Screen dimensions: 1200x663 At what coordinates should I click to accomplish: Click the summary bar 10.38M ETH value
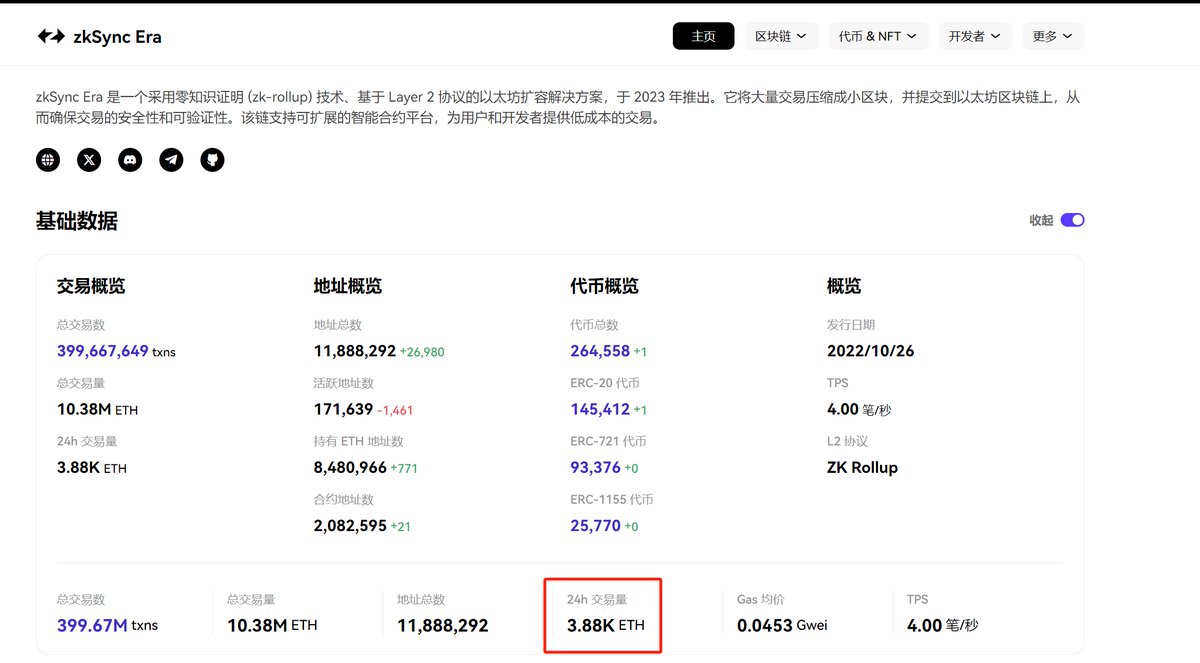272,625
